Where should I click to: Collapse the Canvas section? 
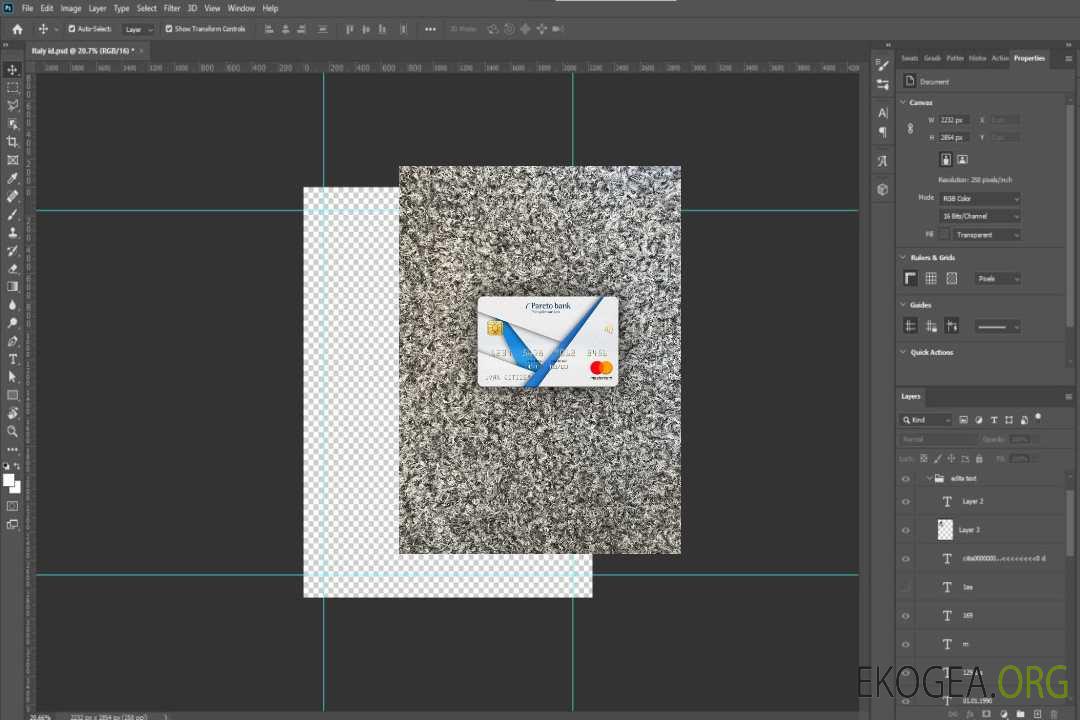(903, 102)
